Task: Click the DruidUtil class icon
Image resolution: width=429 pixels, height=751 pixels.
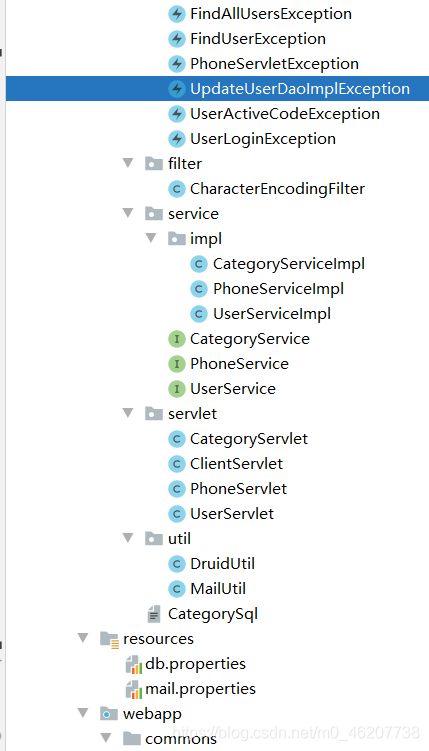Action: 177,564
